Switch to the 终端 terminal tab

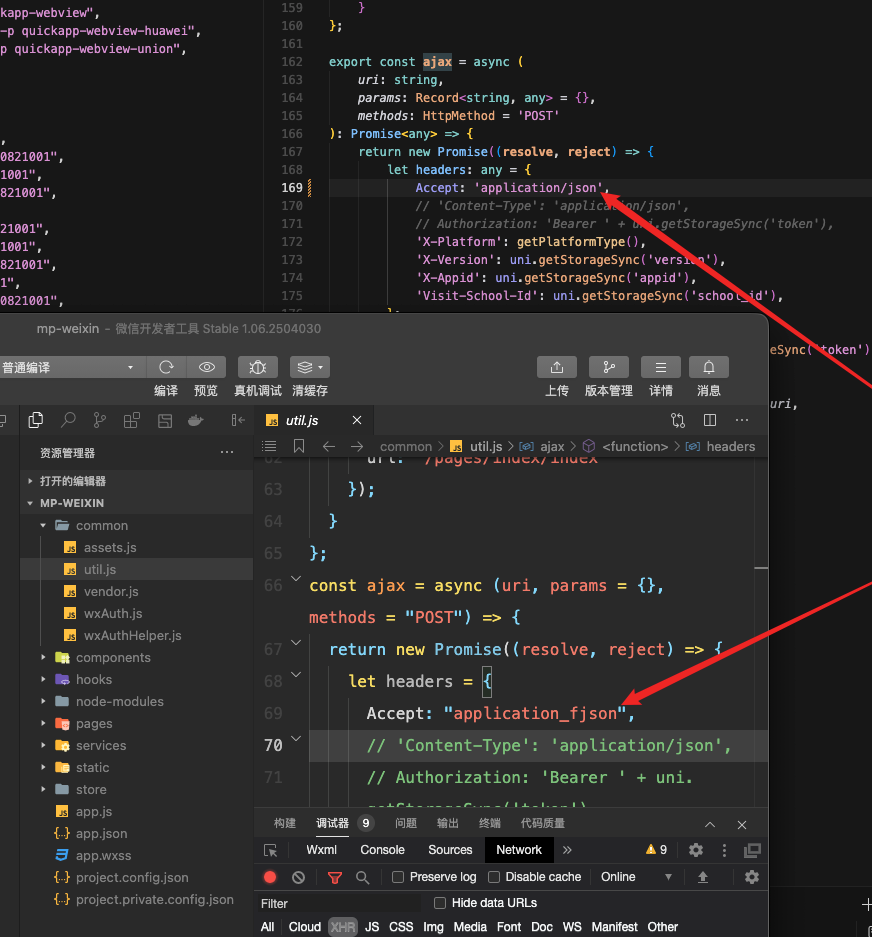pos(490,823)
